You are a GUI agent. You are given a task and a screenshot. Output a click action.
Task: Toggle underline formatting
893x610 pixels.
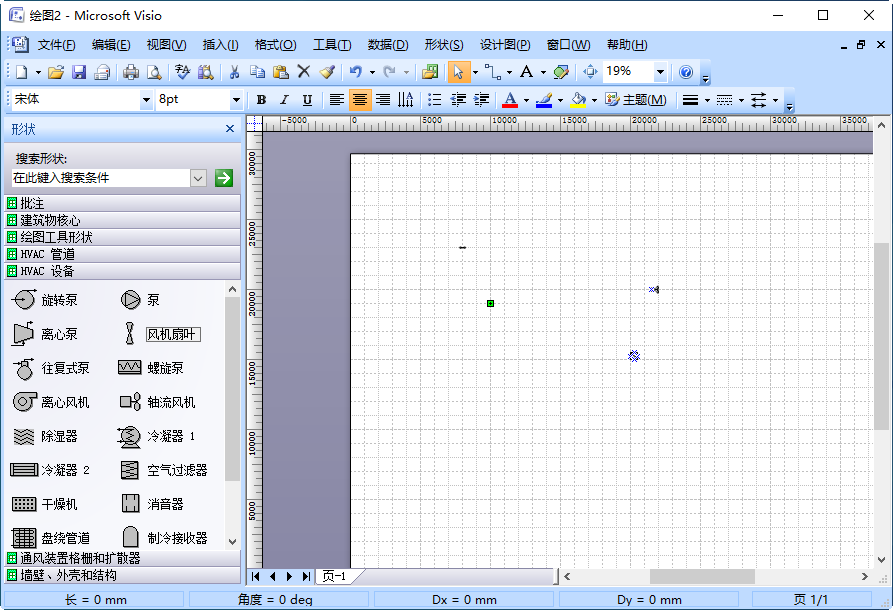pos(307,100)
